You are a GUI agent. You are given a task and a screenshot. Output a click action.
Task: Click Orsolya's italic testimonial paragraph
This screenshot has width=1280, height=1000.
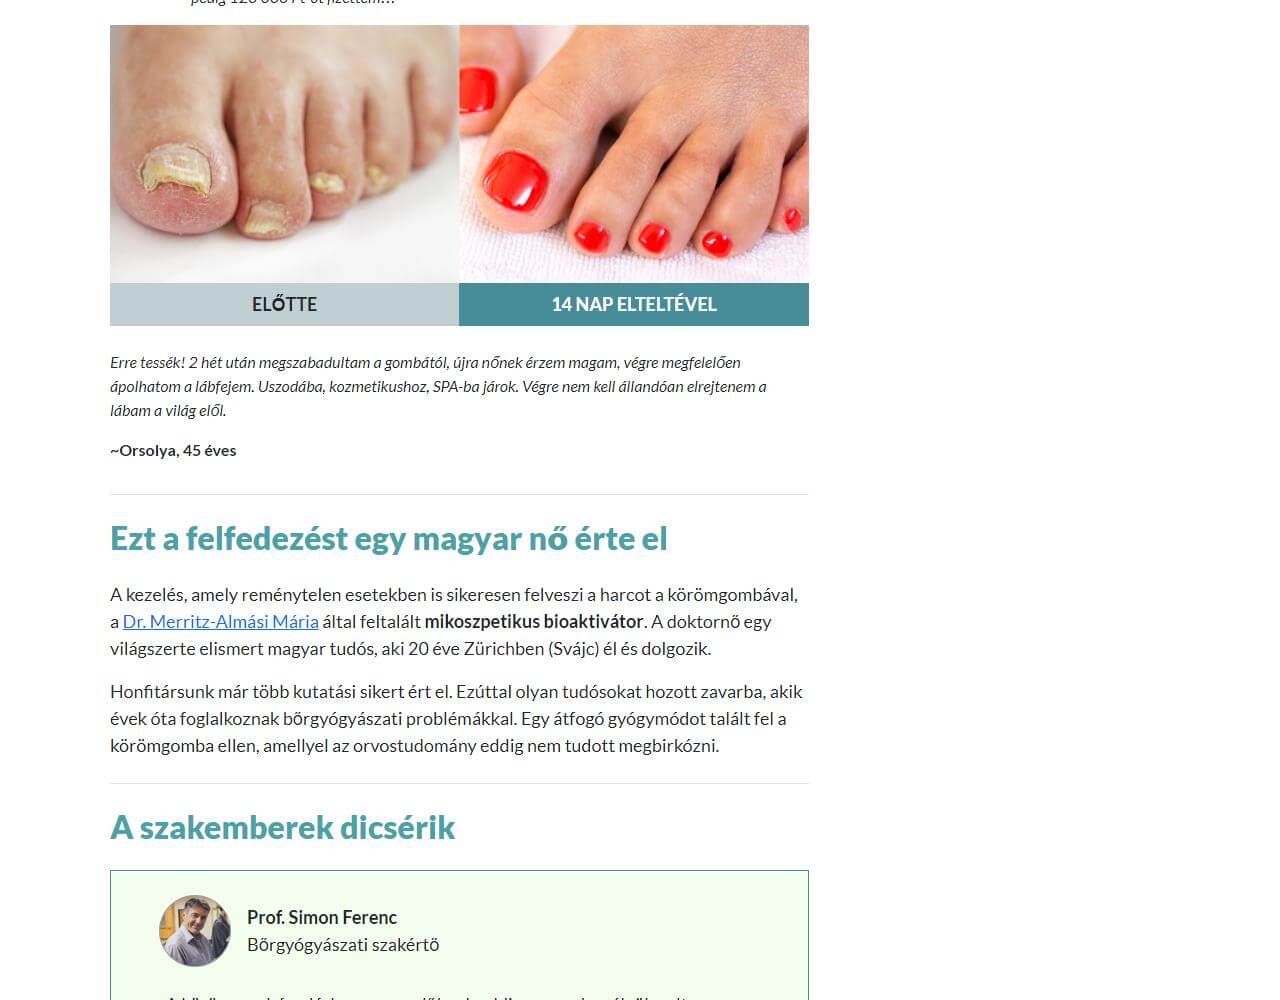tap(440, 386)
